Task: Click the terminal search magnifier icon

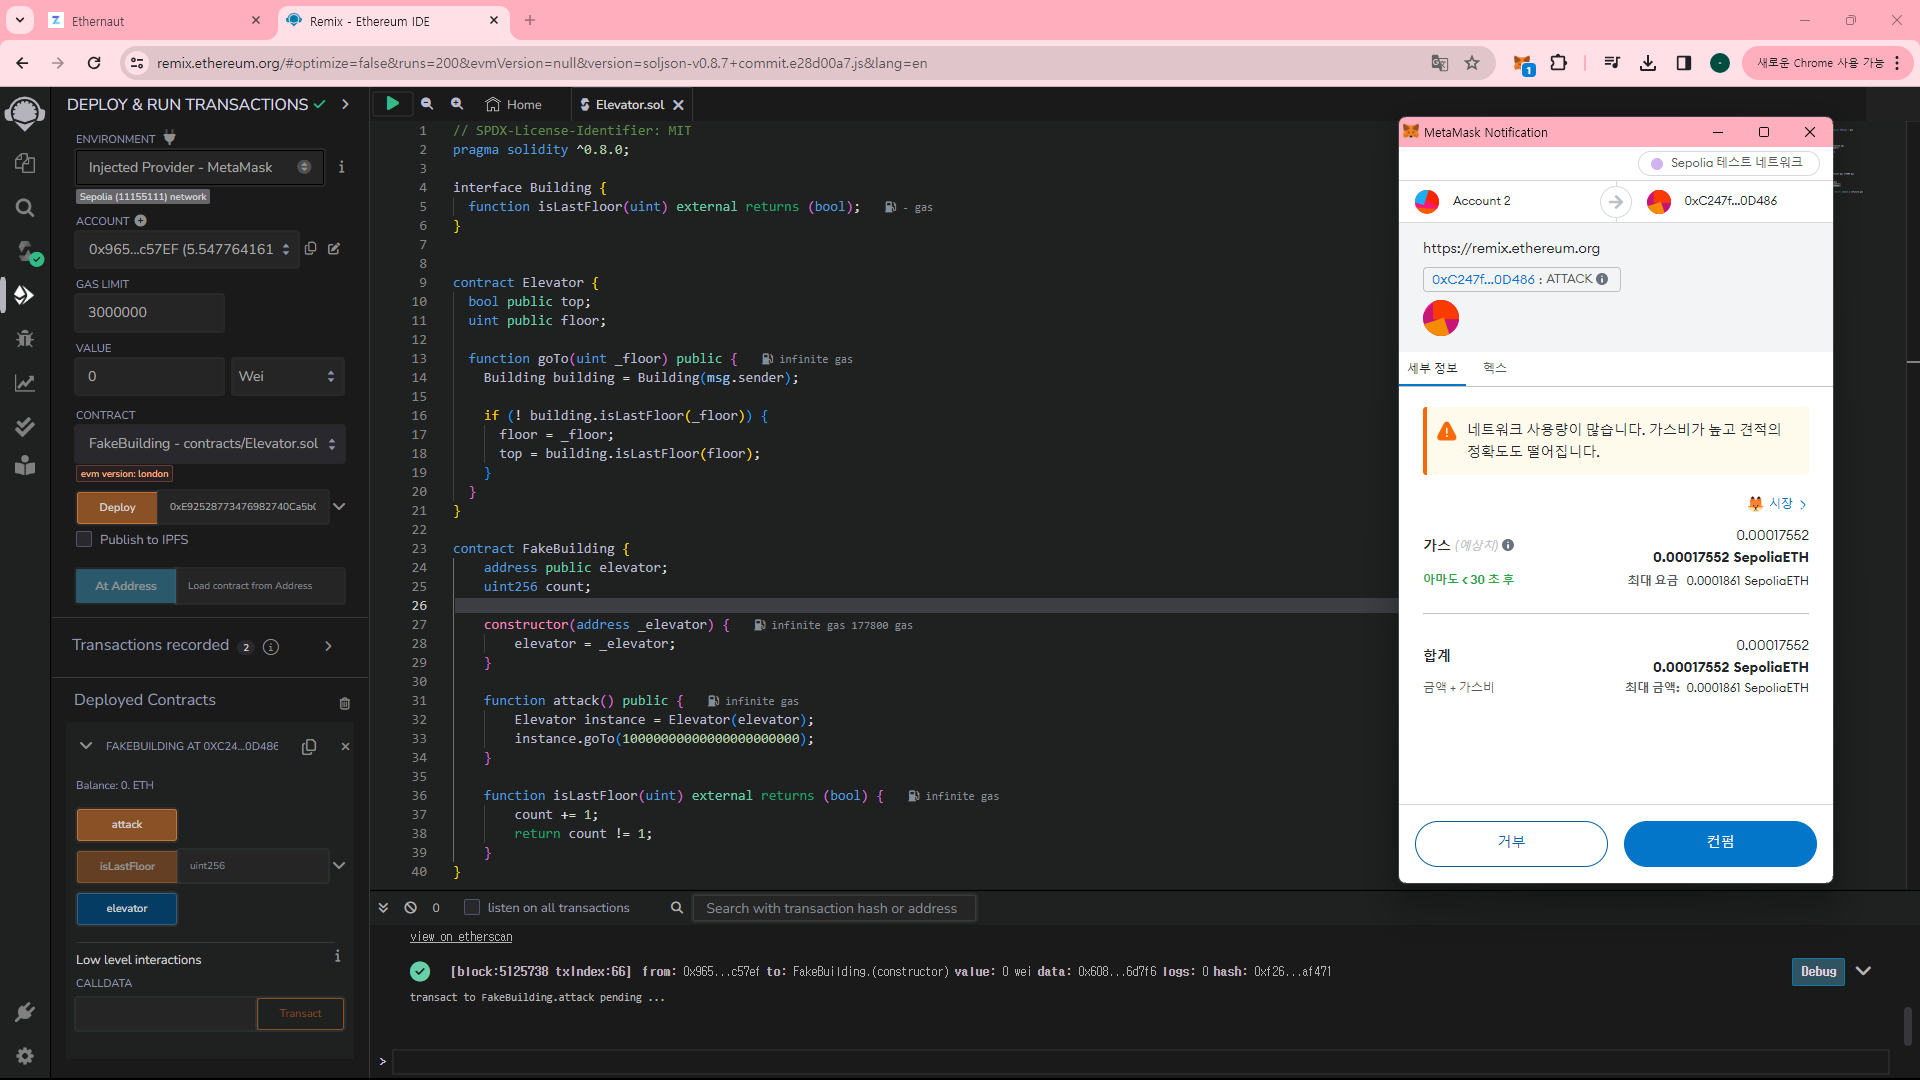Action: tap(677, 907)
